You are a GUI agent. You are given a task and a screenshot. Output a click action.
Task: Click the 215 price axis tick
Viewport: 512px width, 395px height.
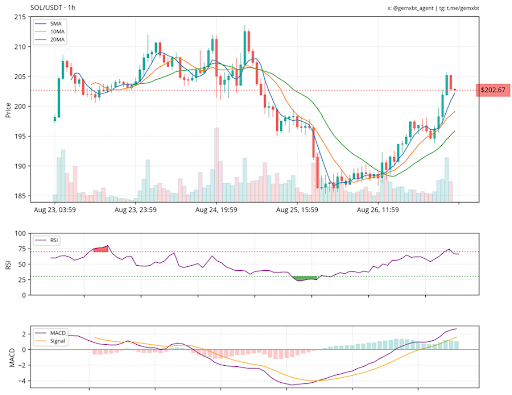tap(20, 17)
